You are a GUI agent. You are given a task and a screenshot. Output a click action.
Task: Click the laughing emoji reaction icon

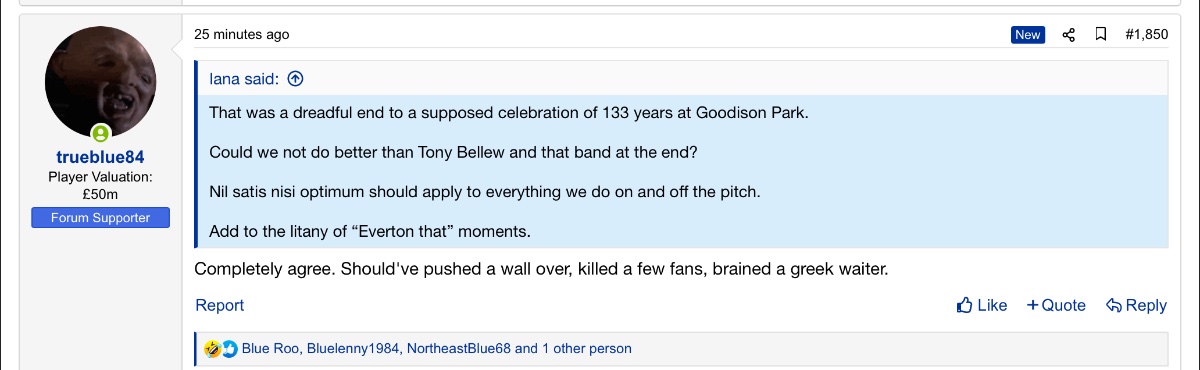click(211, 349)
